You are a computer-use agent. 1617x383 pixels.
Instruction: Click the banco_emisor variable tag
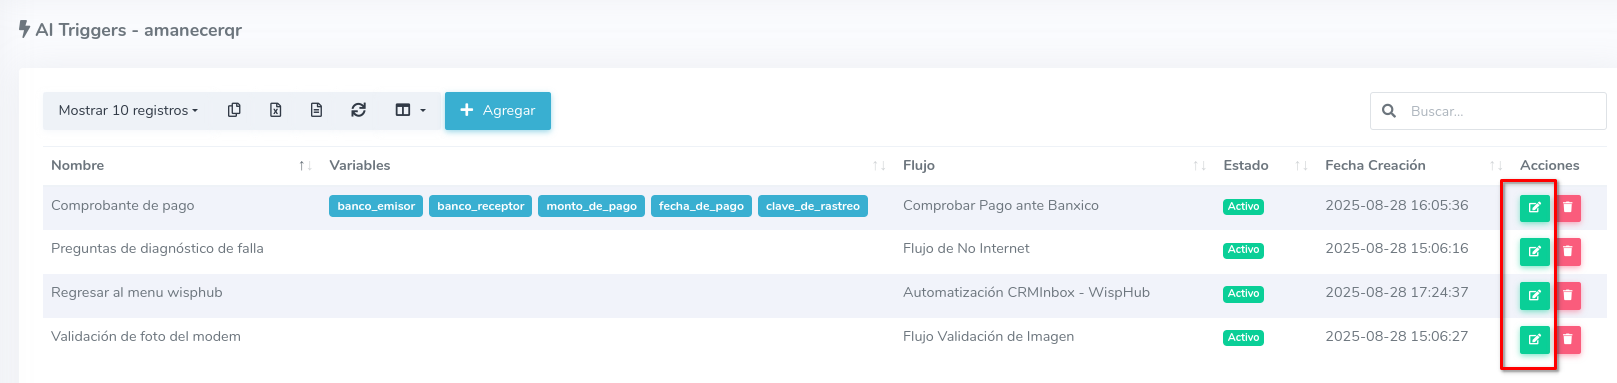(x=376, y=206)
